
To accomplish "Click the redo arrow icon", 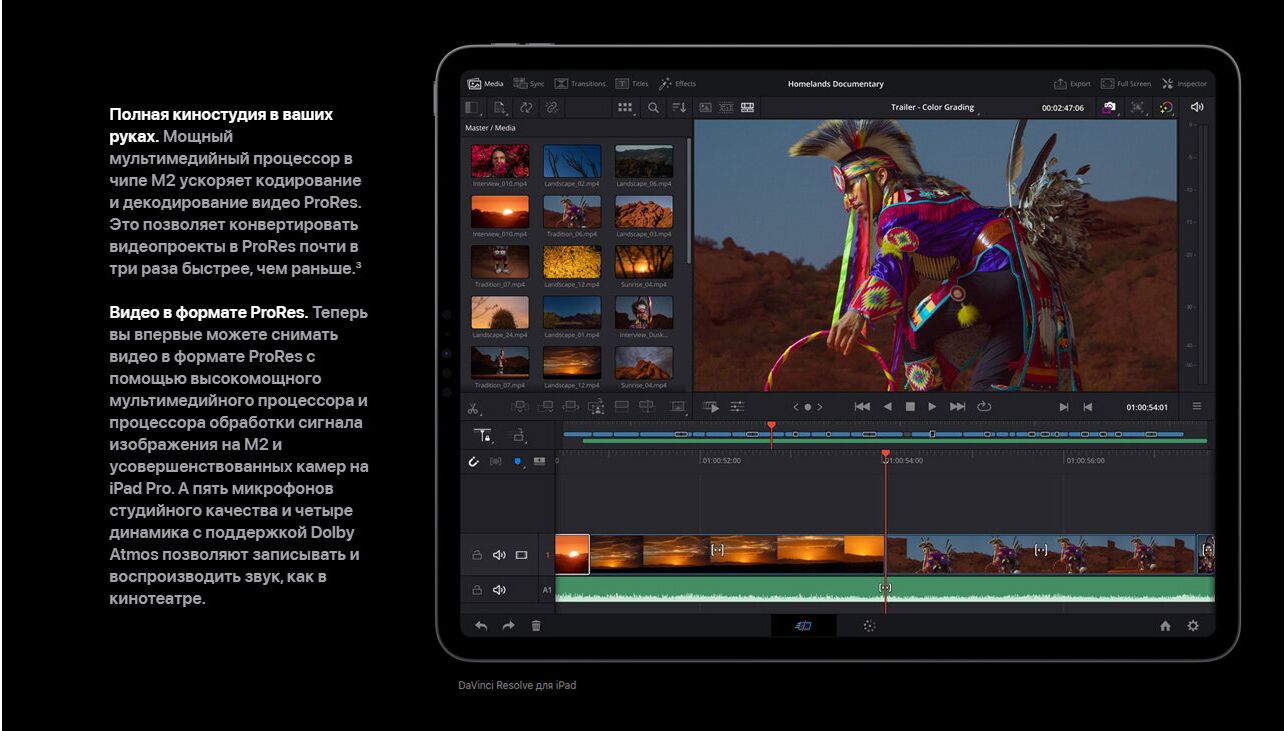I will (x=508, y=626).
